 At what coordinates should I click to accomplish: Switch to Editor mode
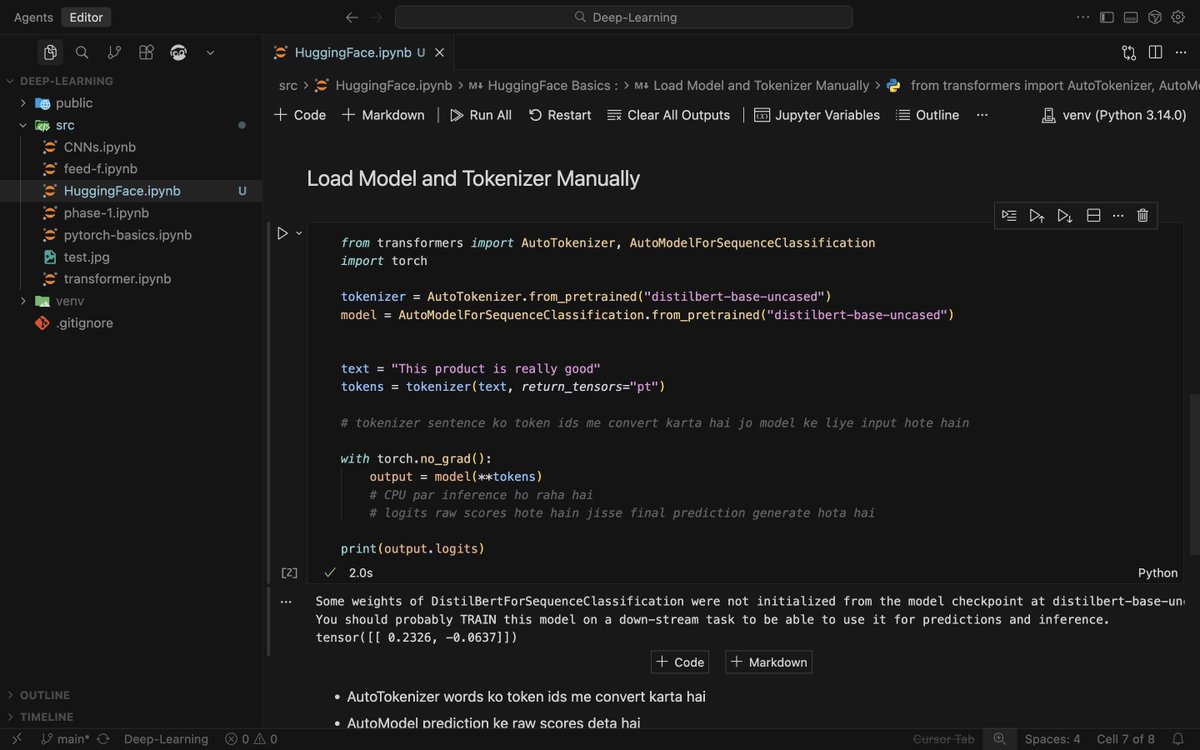(86, 17)
